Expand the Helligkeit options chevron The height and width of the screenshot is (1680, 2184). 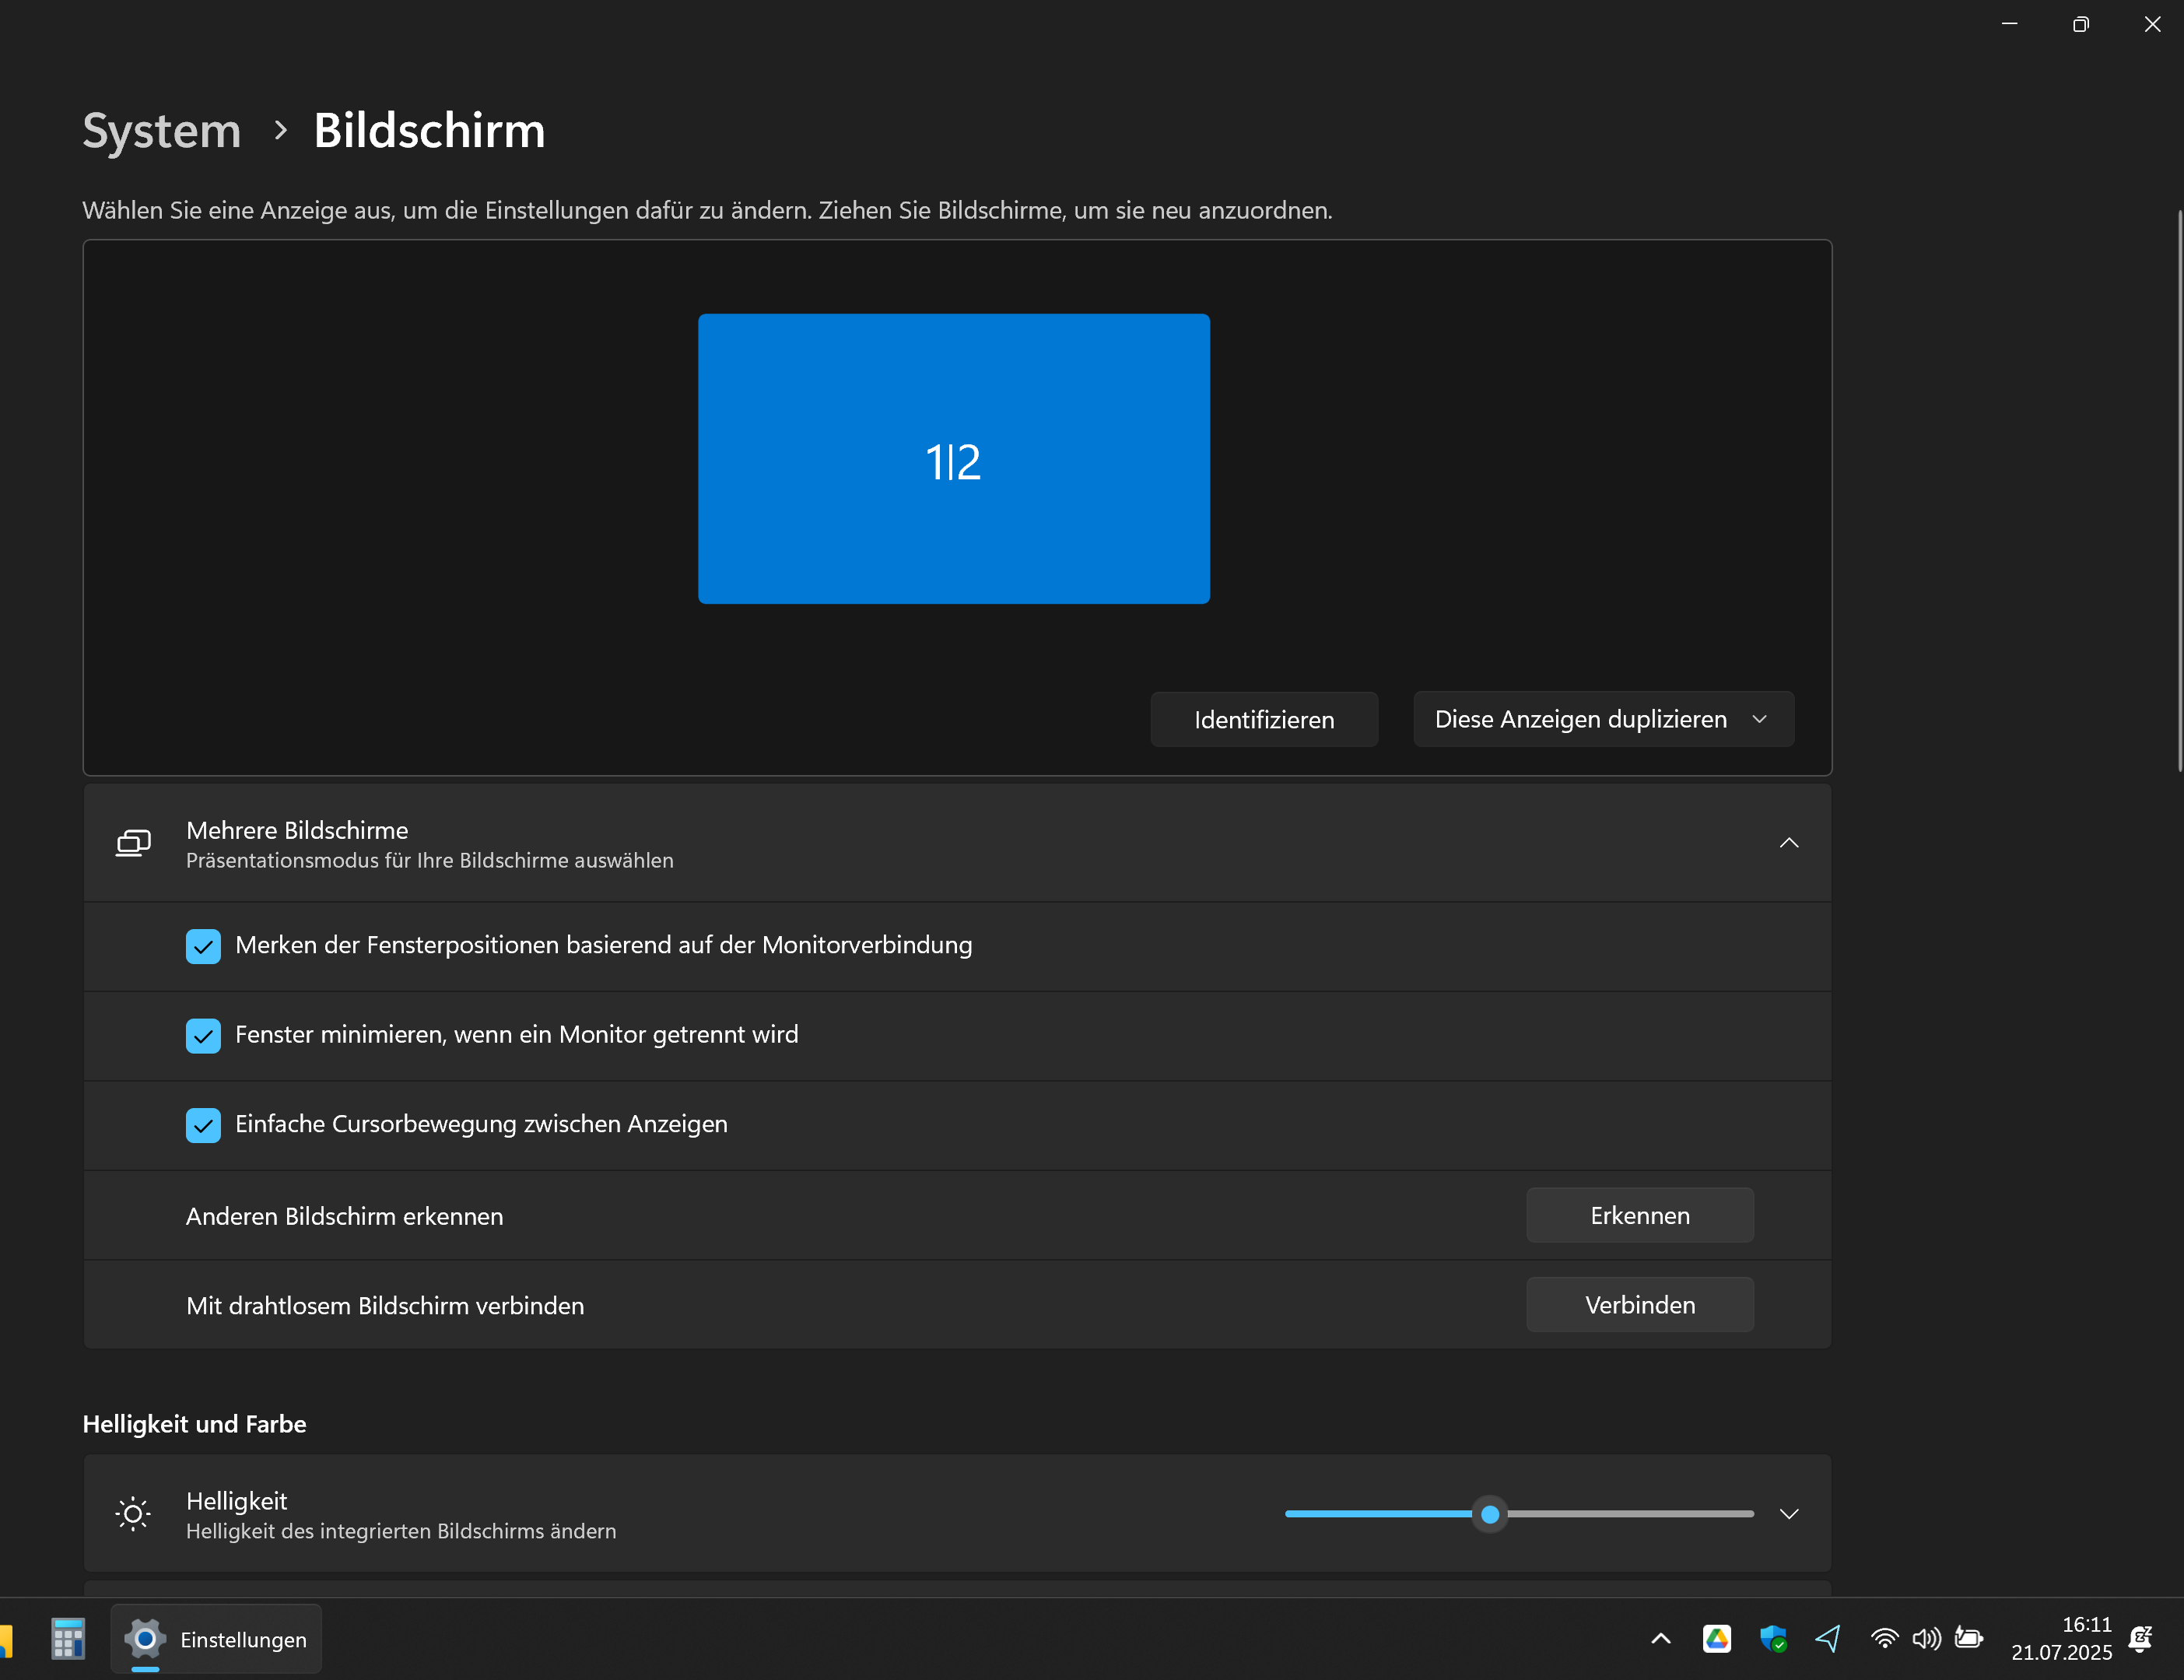(x=1788, y=1514)
